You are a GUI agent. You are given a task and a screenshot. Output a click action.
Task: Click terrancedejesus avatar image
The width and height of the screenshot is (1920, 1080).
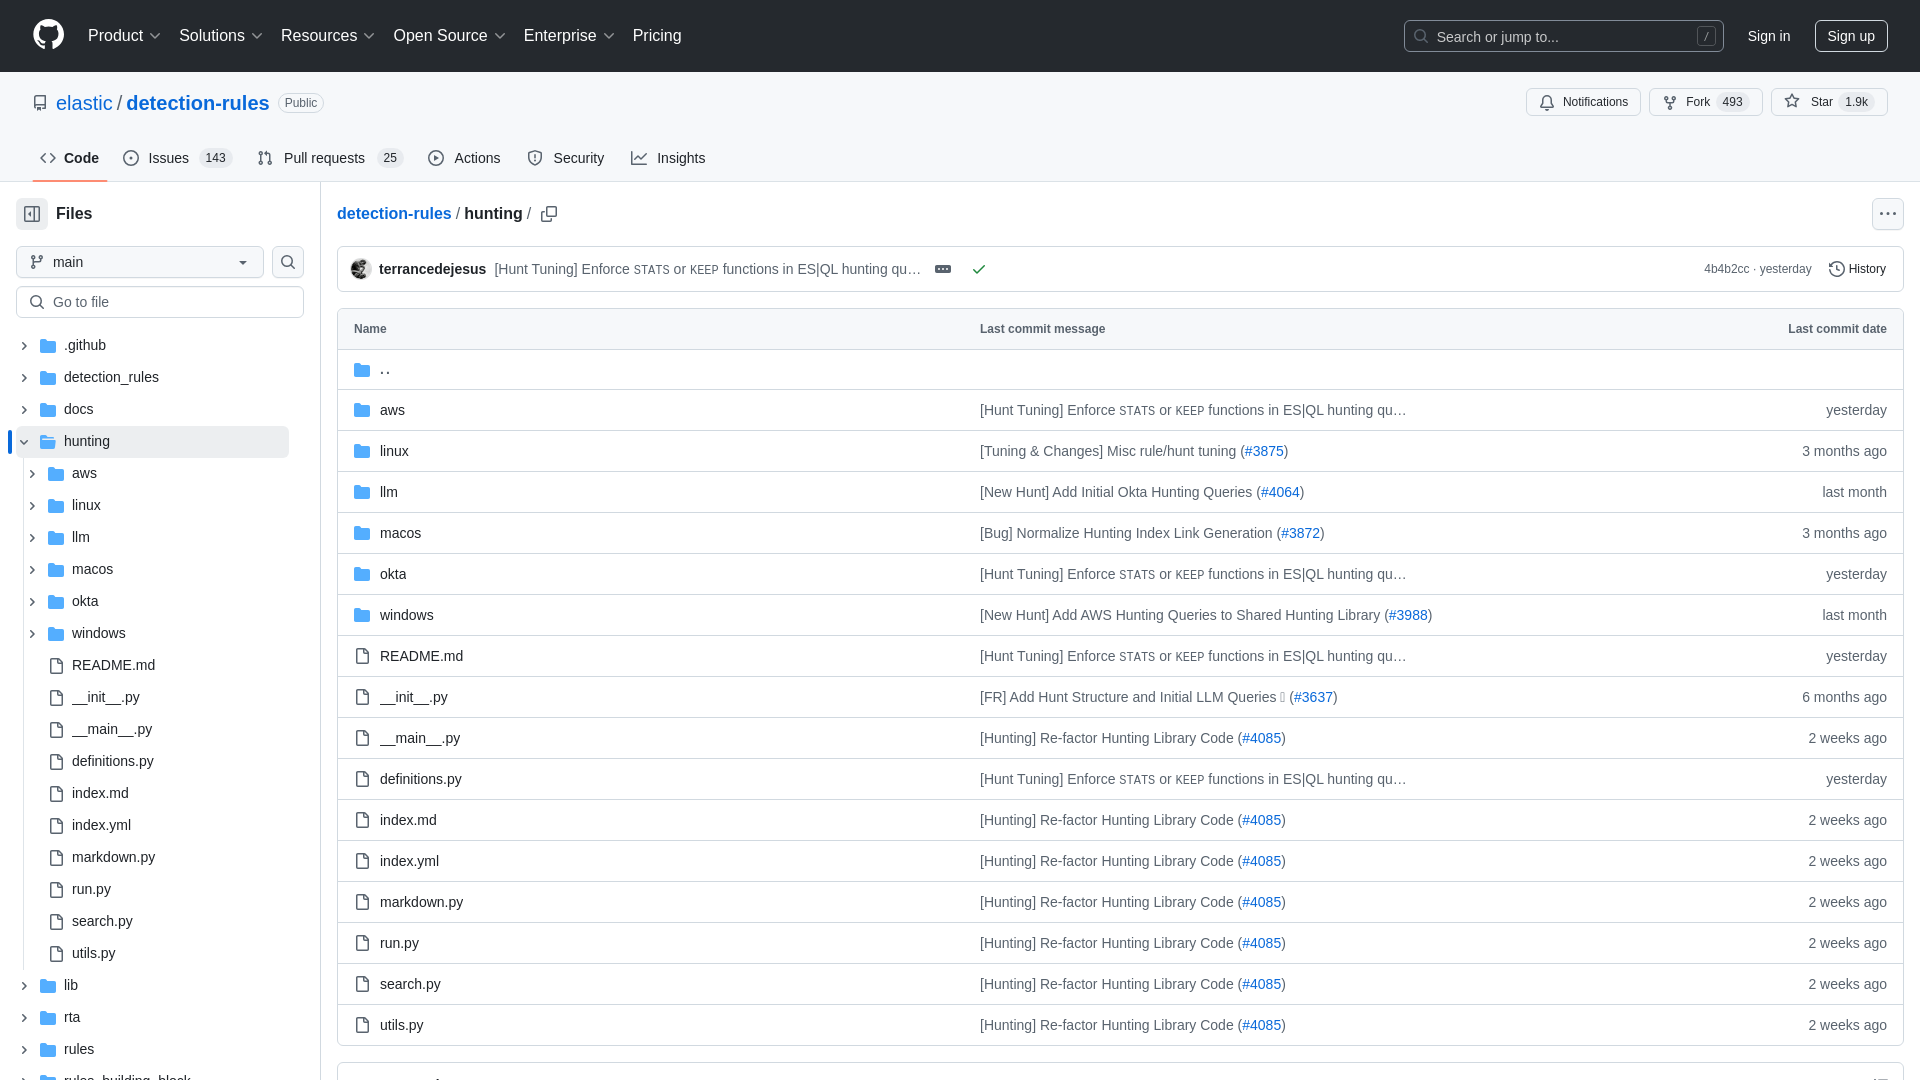pos(361,269)
